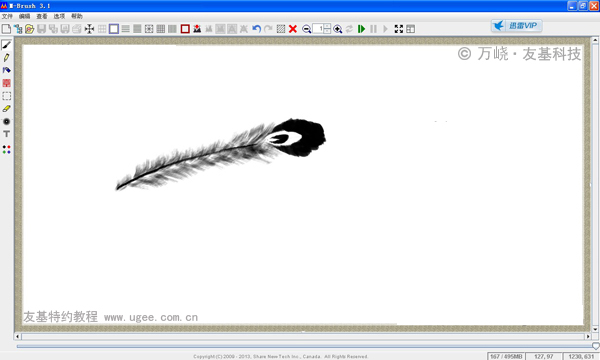This screenshot has height=360, width=600.
Task: Click the 迅雷VIP button
Action: [517, 26]
